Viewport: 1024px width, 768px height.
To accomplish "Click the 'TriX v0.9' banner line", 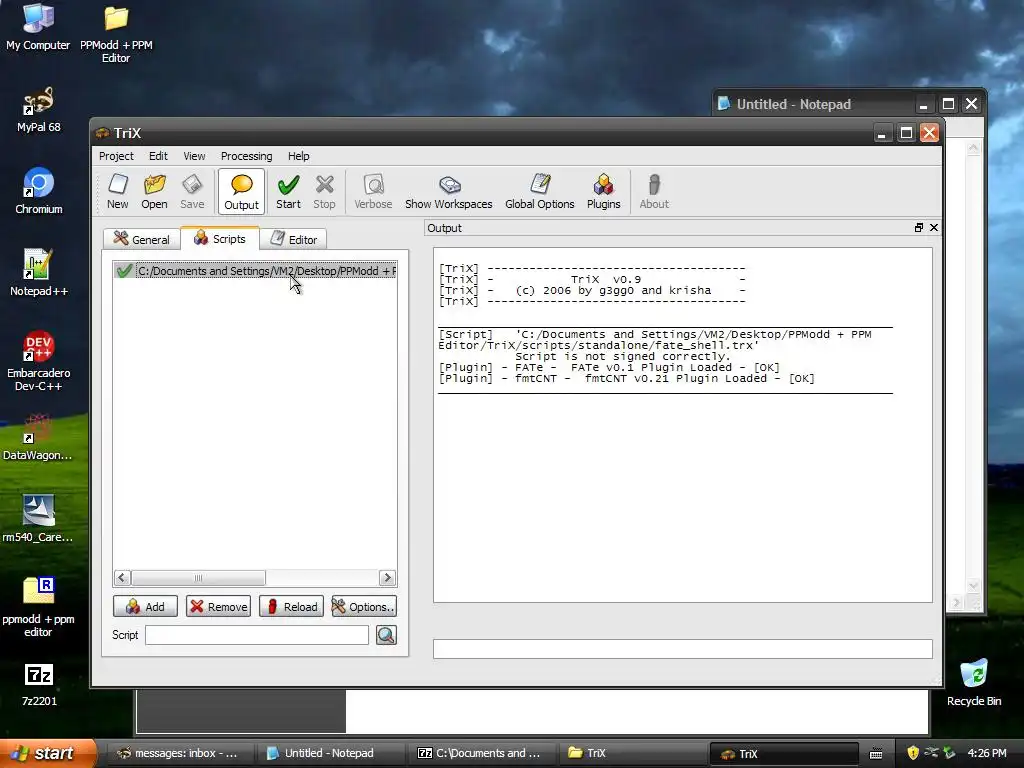I will point(606,280).
